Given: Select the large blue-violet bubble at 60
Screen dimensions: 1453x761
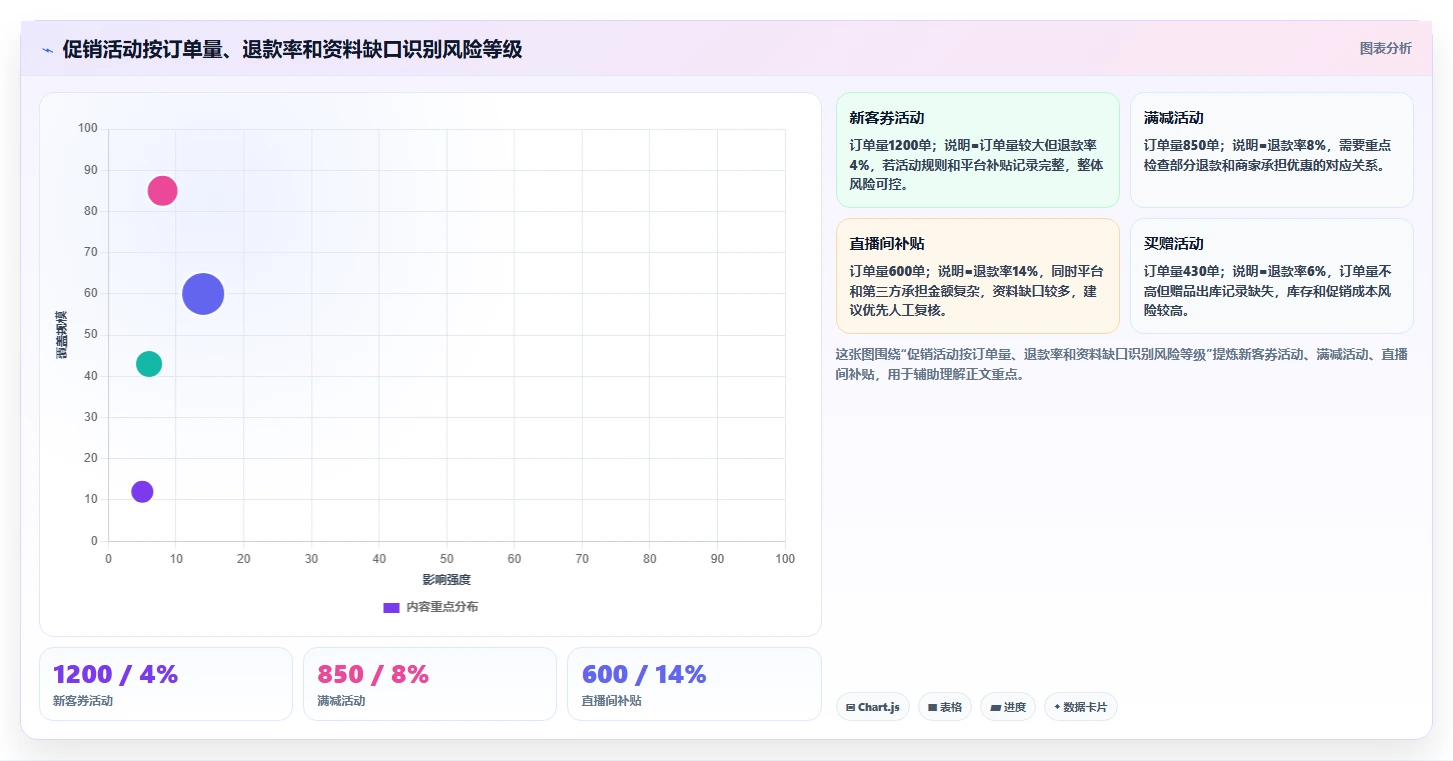Looking at the screenshot, I should click(203, 294).
